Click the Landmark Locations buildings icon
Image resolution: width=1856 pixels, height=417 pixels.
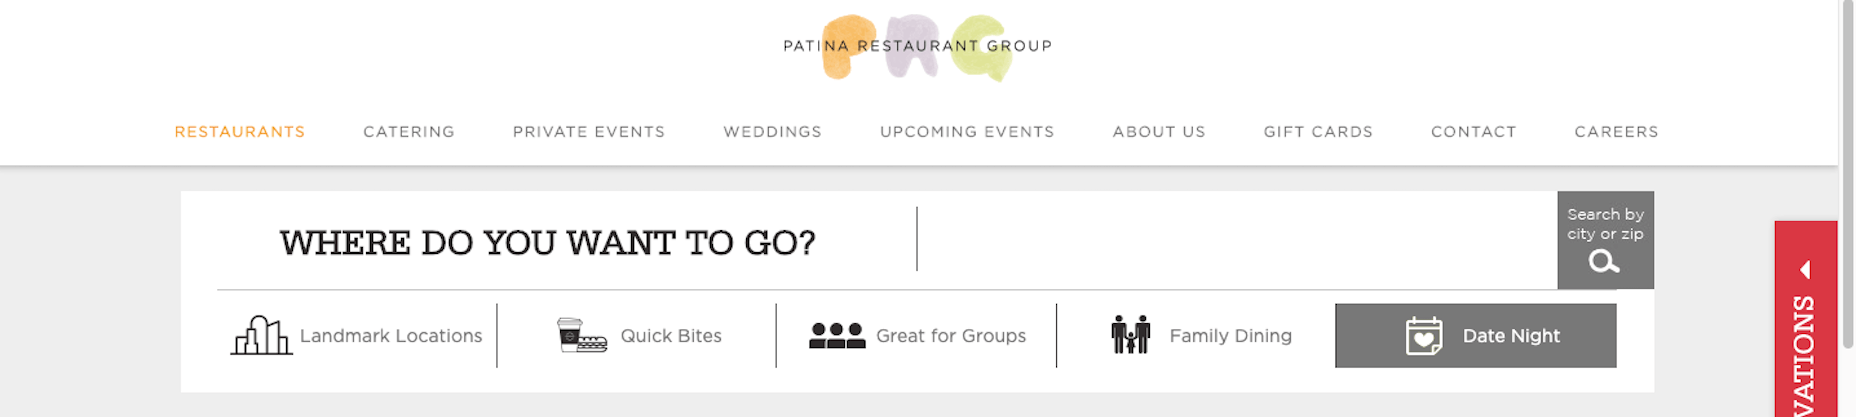pos(261,336)
